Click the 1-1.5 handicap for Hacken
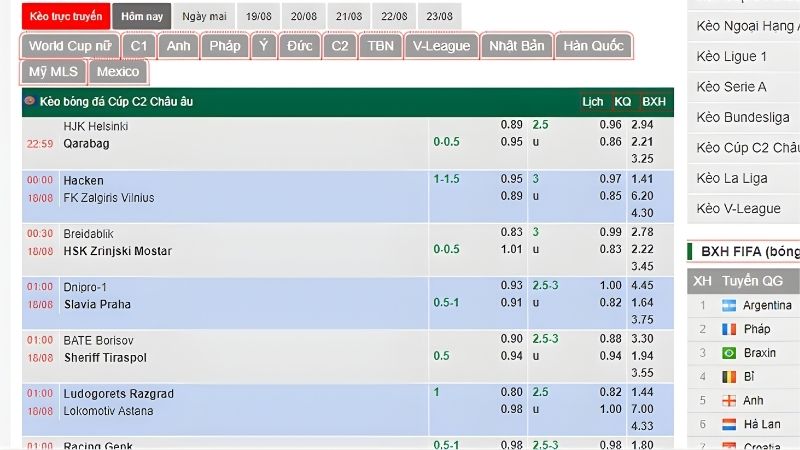The width and height of the screenshot is (800, 450). coord(446,179)
